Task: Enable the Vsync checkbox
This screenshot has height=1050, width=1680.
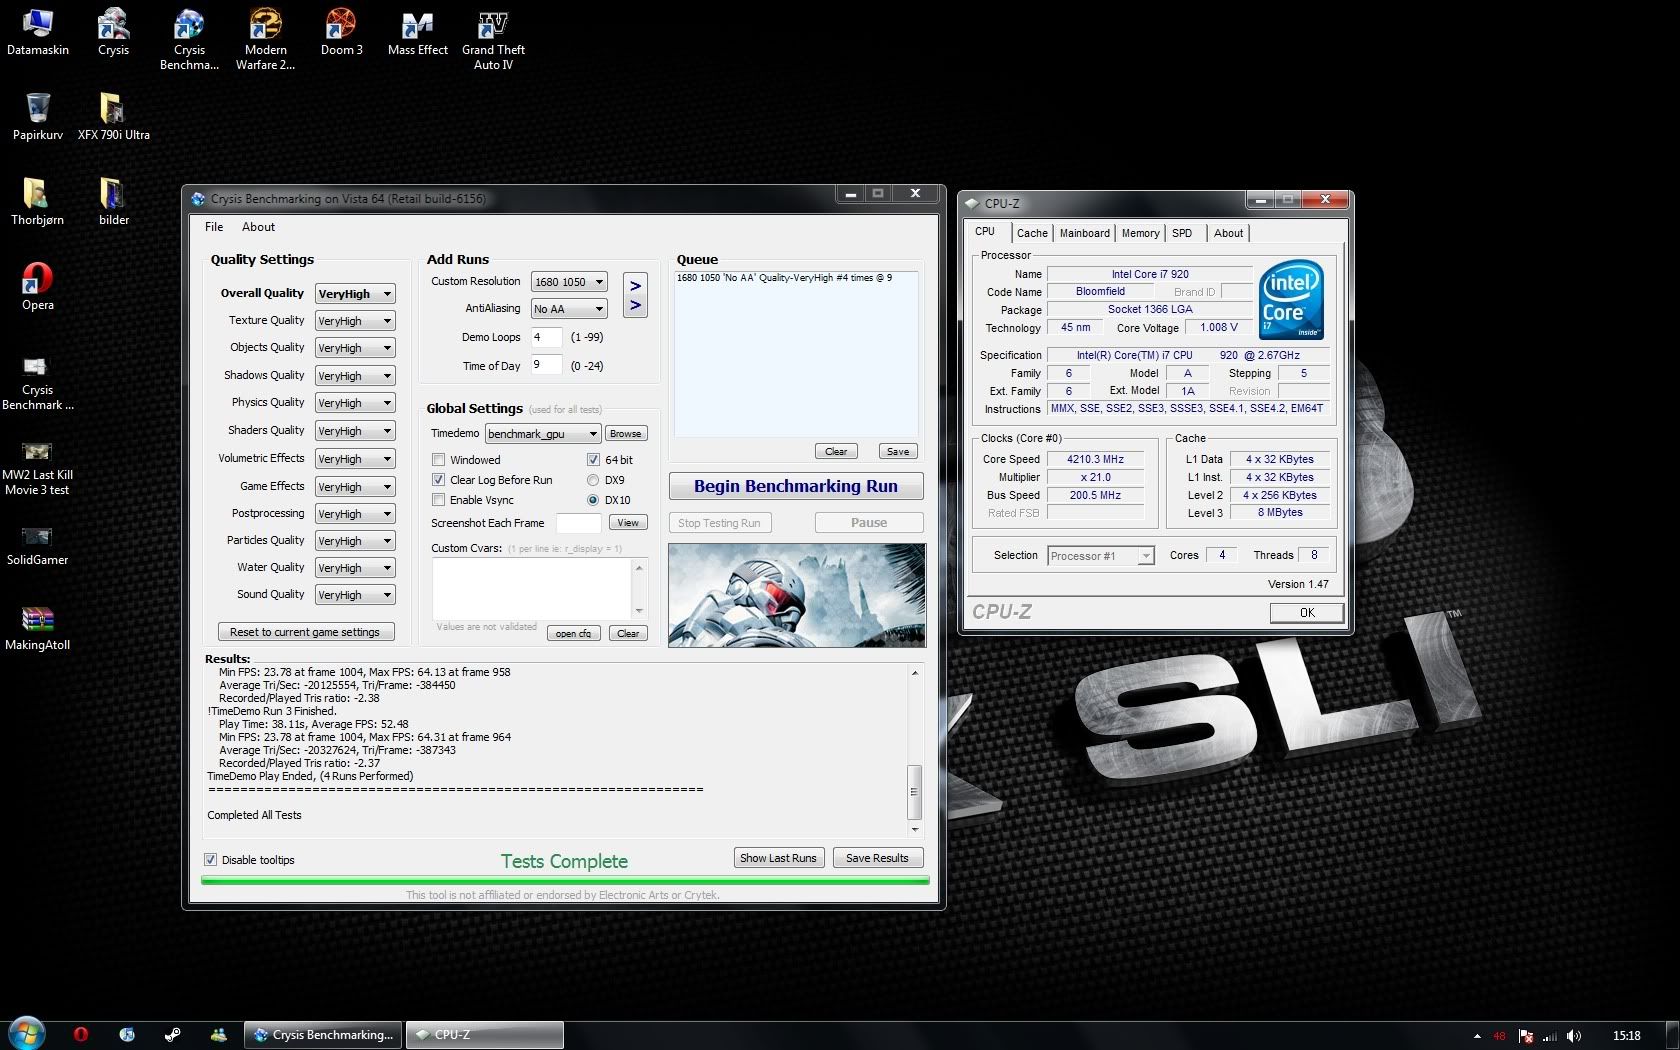Action: (x=438, y=500)
